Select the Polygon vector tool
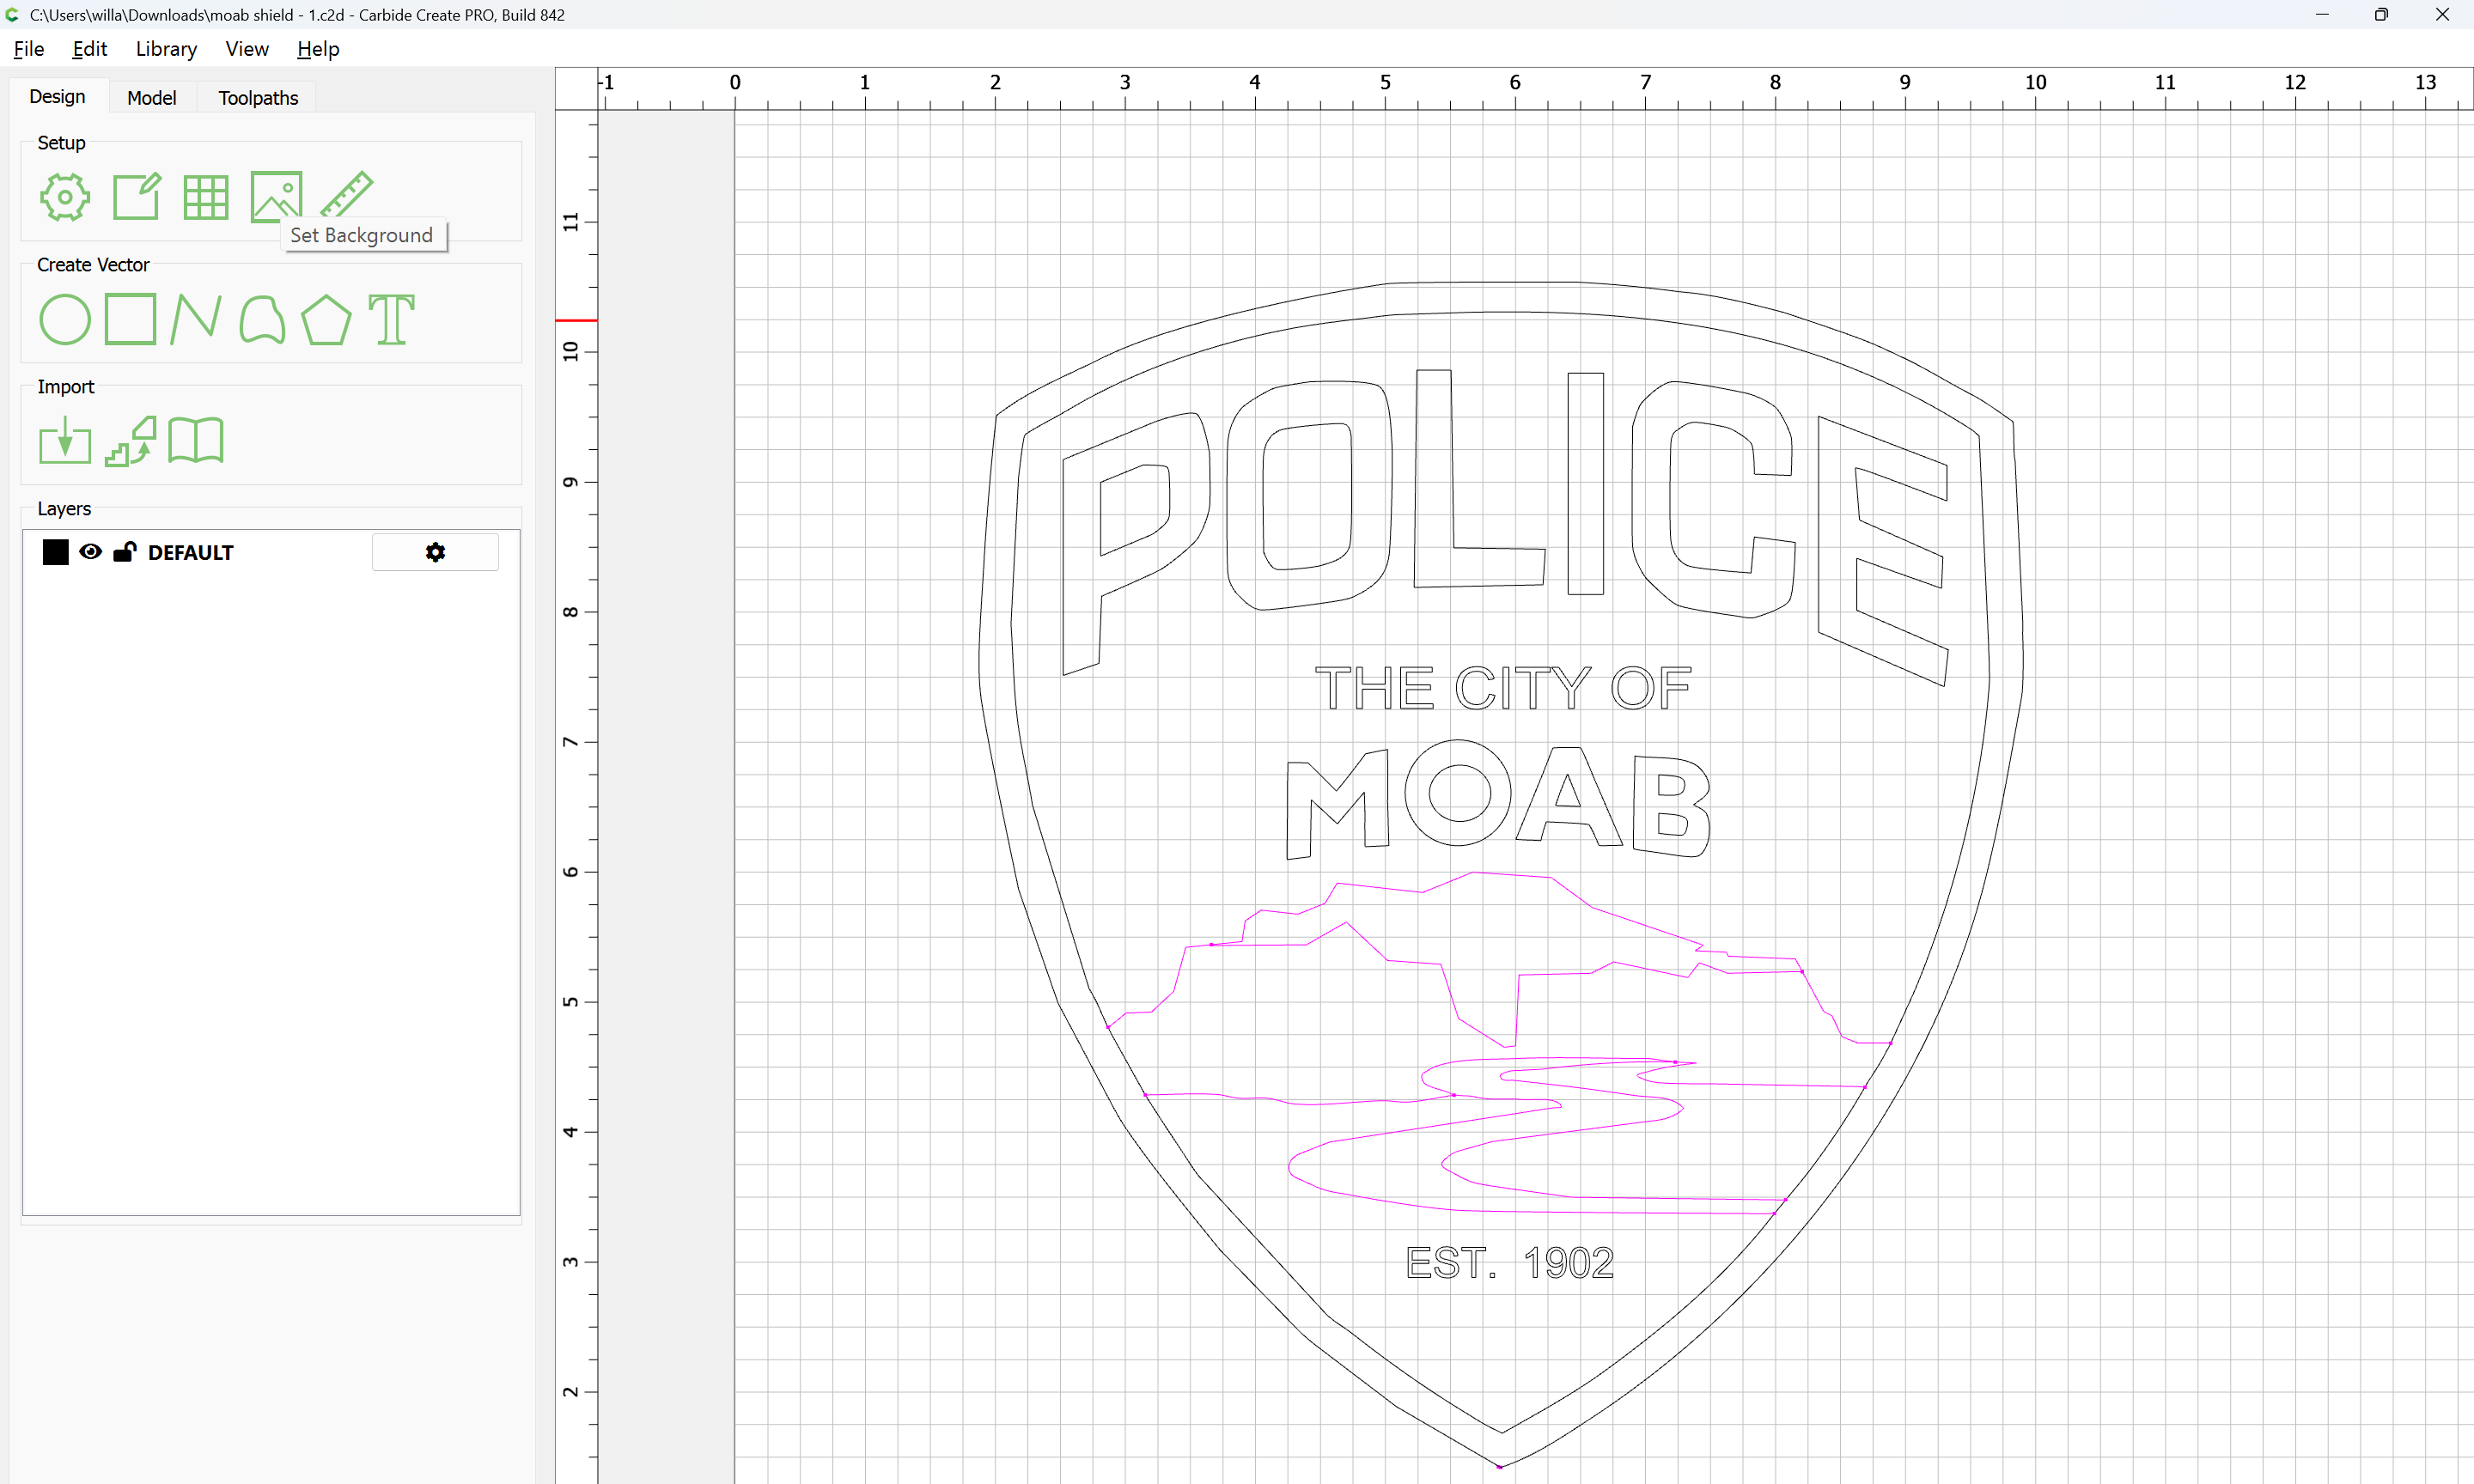This screenshot has width=2474, height=1484. pyautogui.click(x=326, y=320)
